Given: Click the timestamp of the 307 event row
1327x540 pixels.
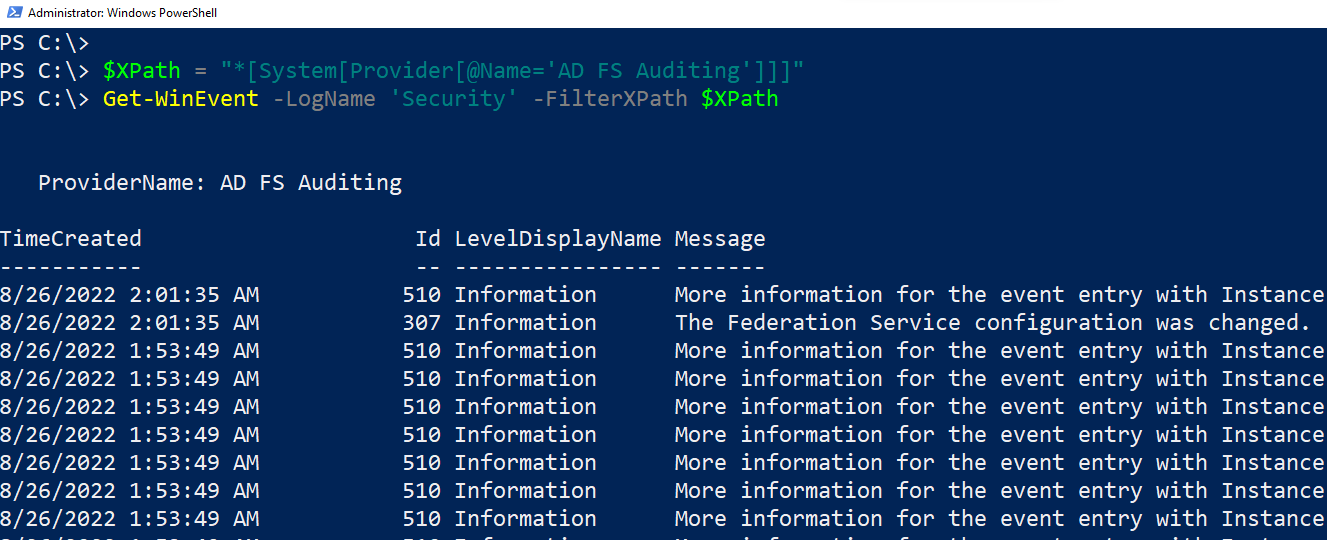Looking at the screenshot, I should [x=129, y=323].
